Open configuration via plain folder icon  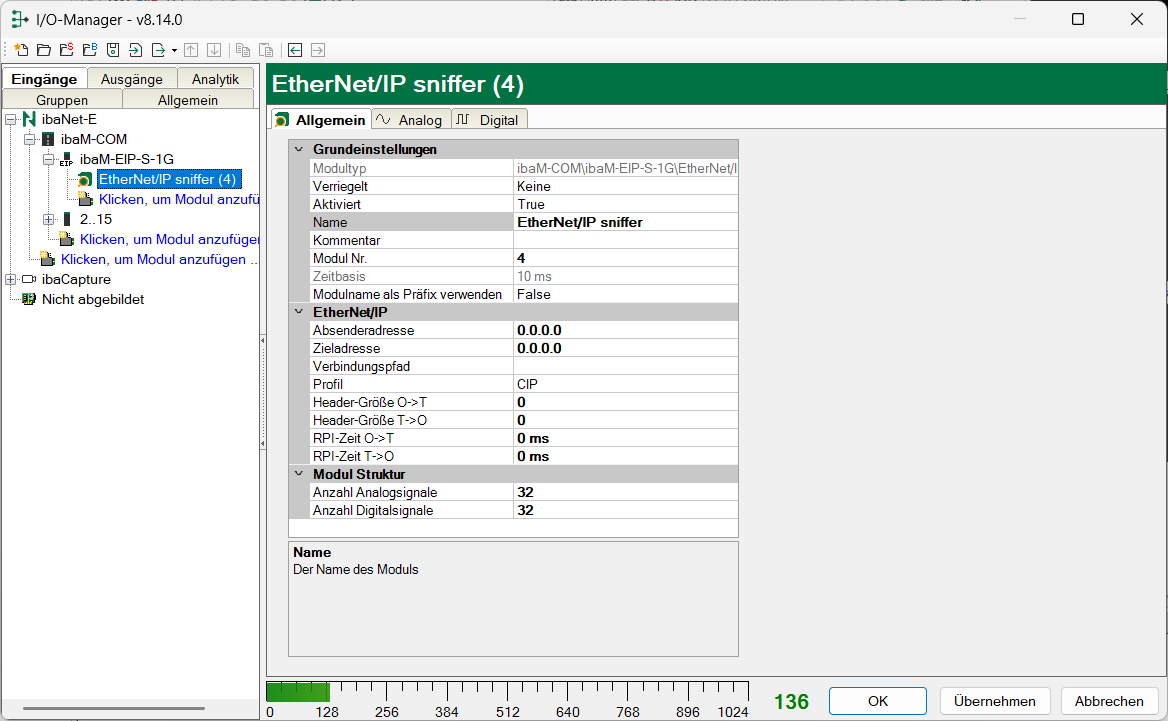[44, 50]
